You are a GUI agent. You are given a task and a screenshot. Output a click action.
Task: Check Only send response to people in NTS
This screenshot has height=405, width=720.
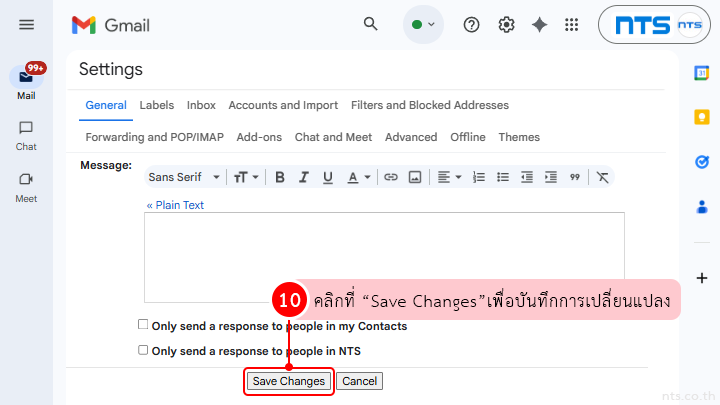point(143,350)
